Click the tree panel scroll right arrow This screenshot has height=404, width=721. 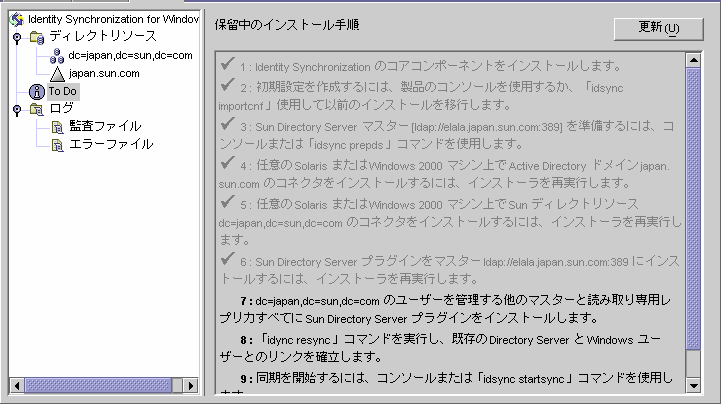190,385
